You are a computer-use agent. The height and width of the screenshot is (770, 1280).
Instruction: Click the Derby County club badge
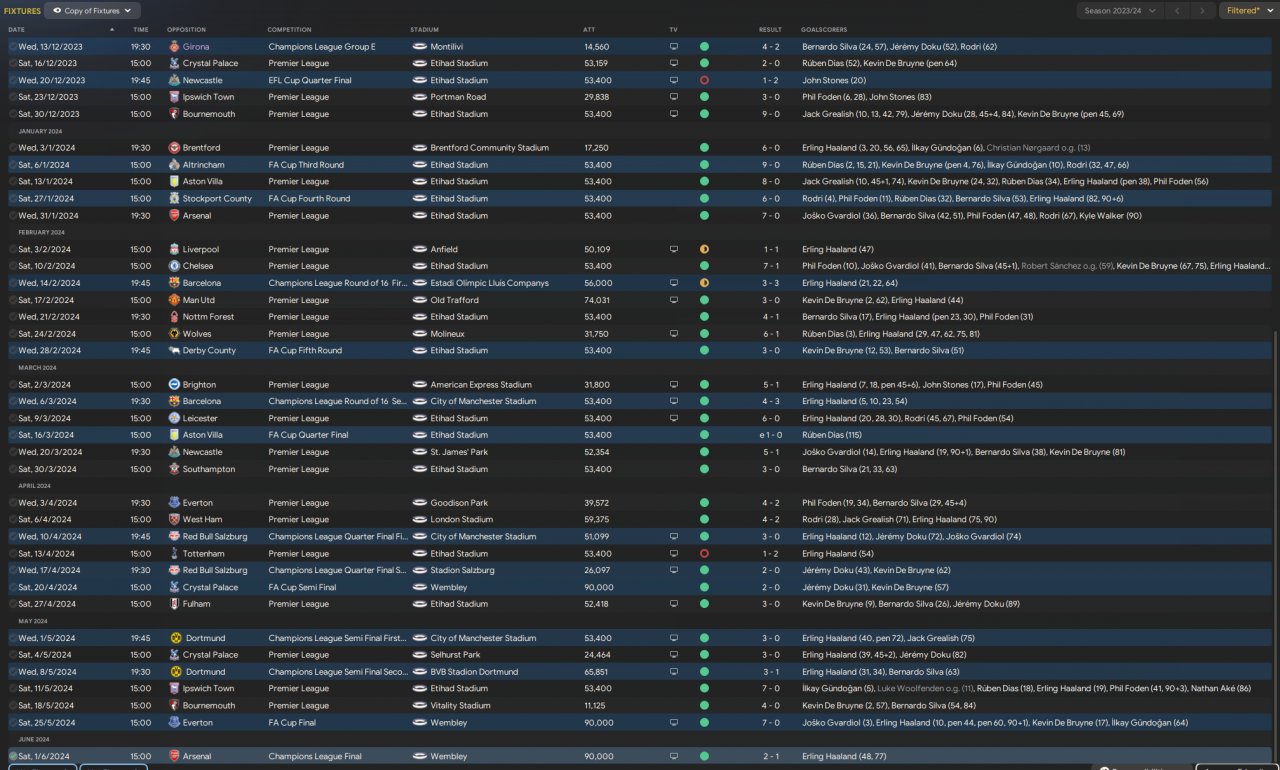[174, 351]
